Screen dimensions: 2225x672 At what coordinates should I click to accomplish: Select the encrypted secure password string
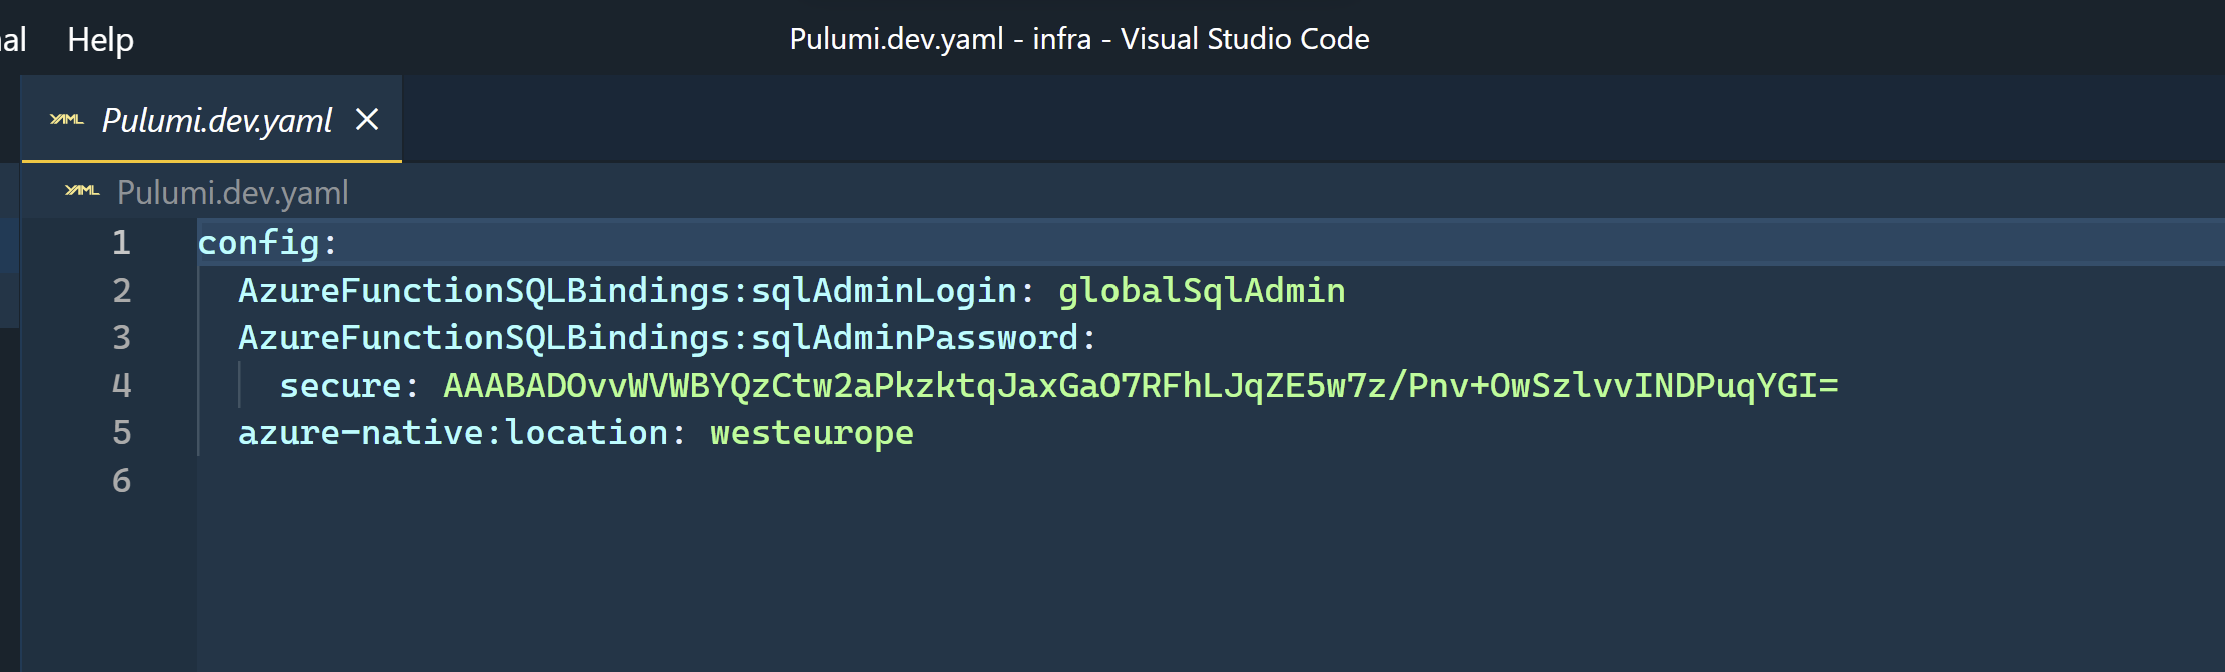(x=1140, y=384)
